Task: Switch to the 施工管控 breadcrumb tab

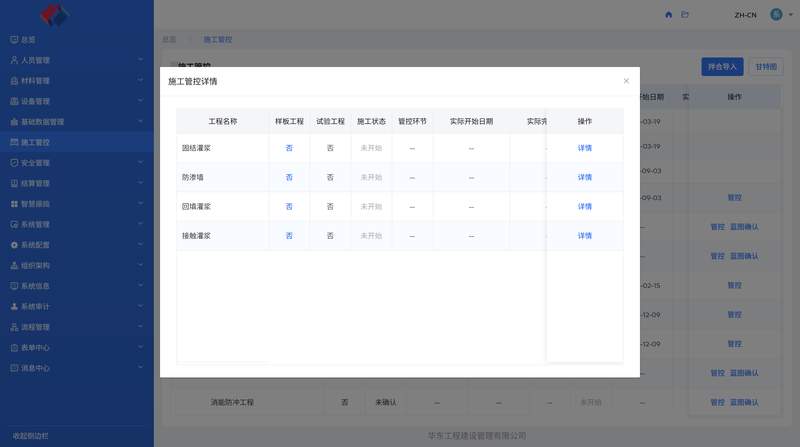Action: [218, 39]
